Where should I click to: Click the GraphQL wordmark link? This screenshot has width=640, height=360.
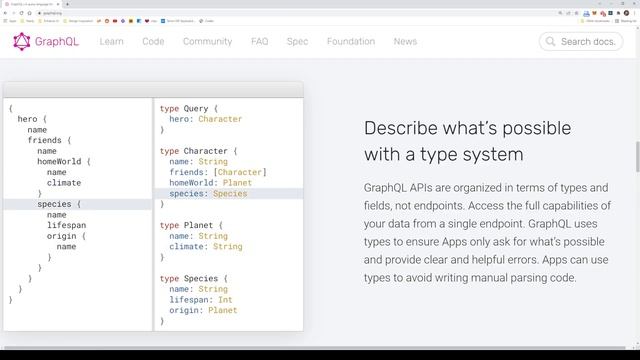click(57, 42)
